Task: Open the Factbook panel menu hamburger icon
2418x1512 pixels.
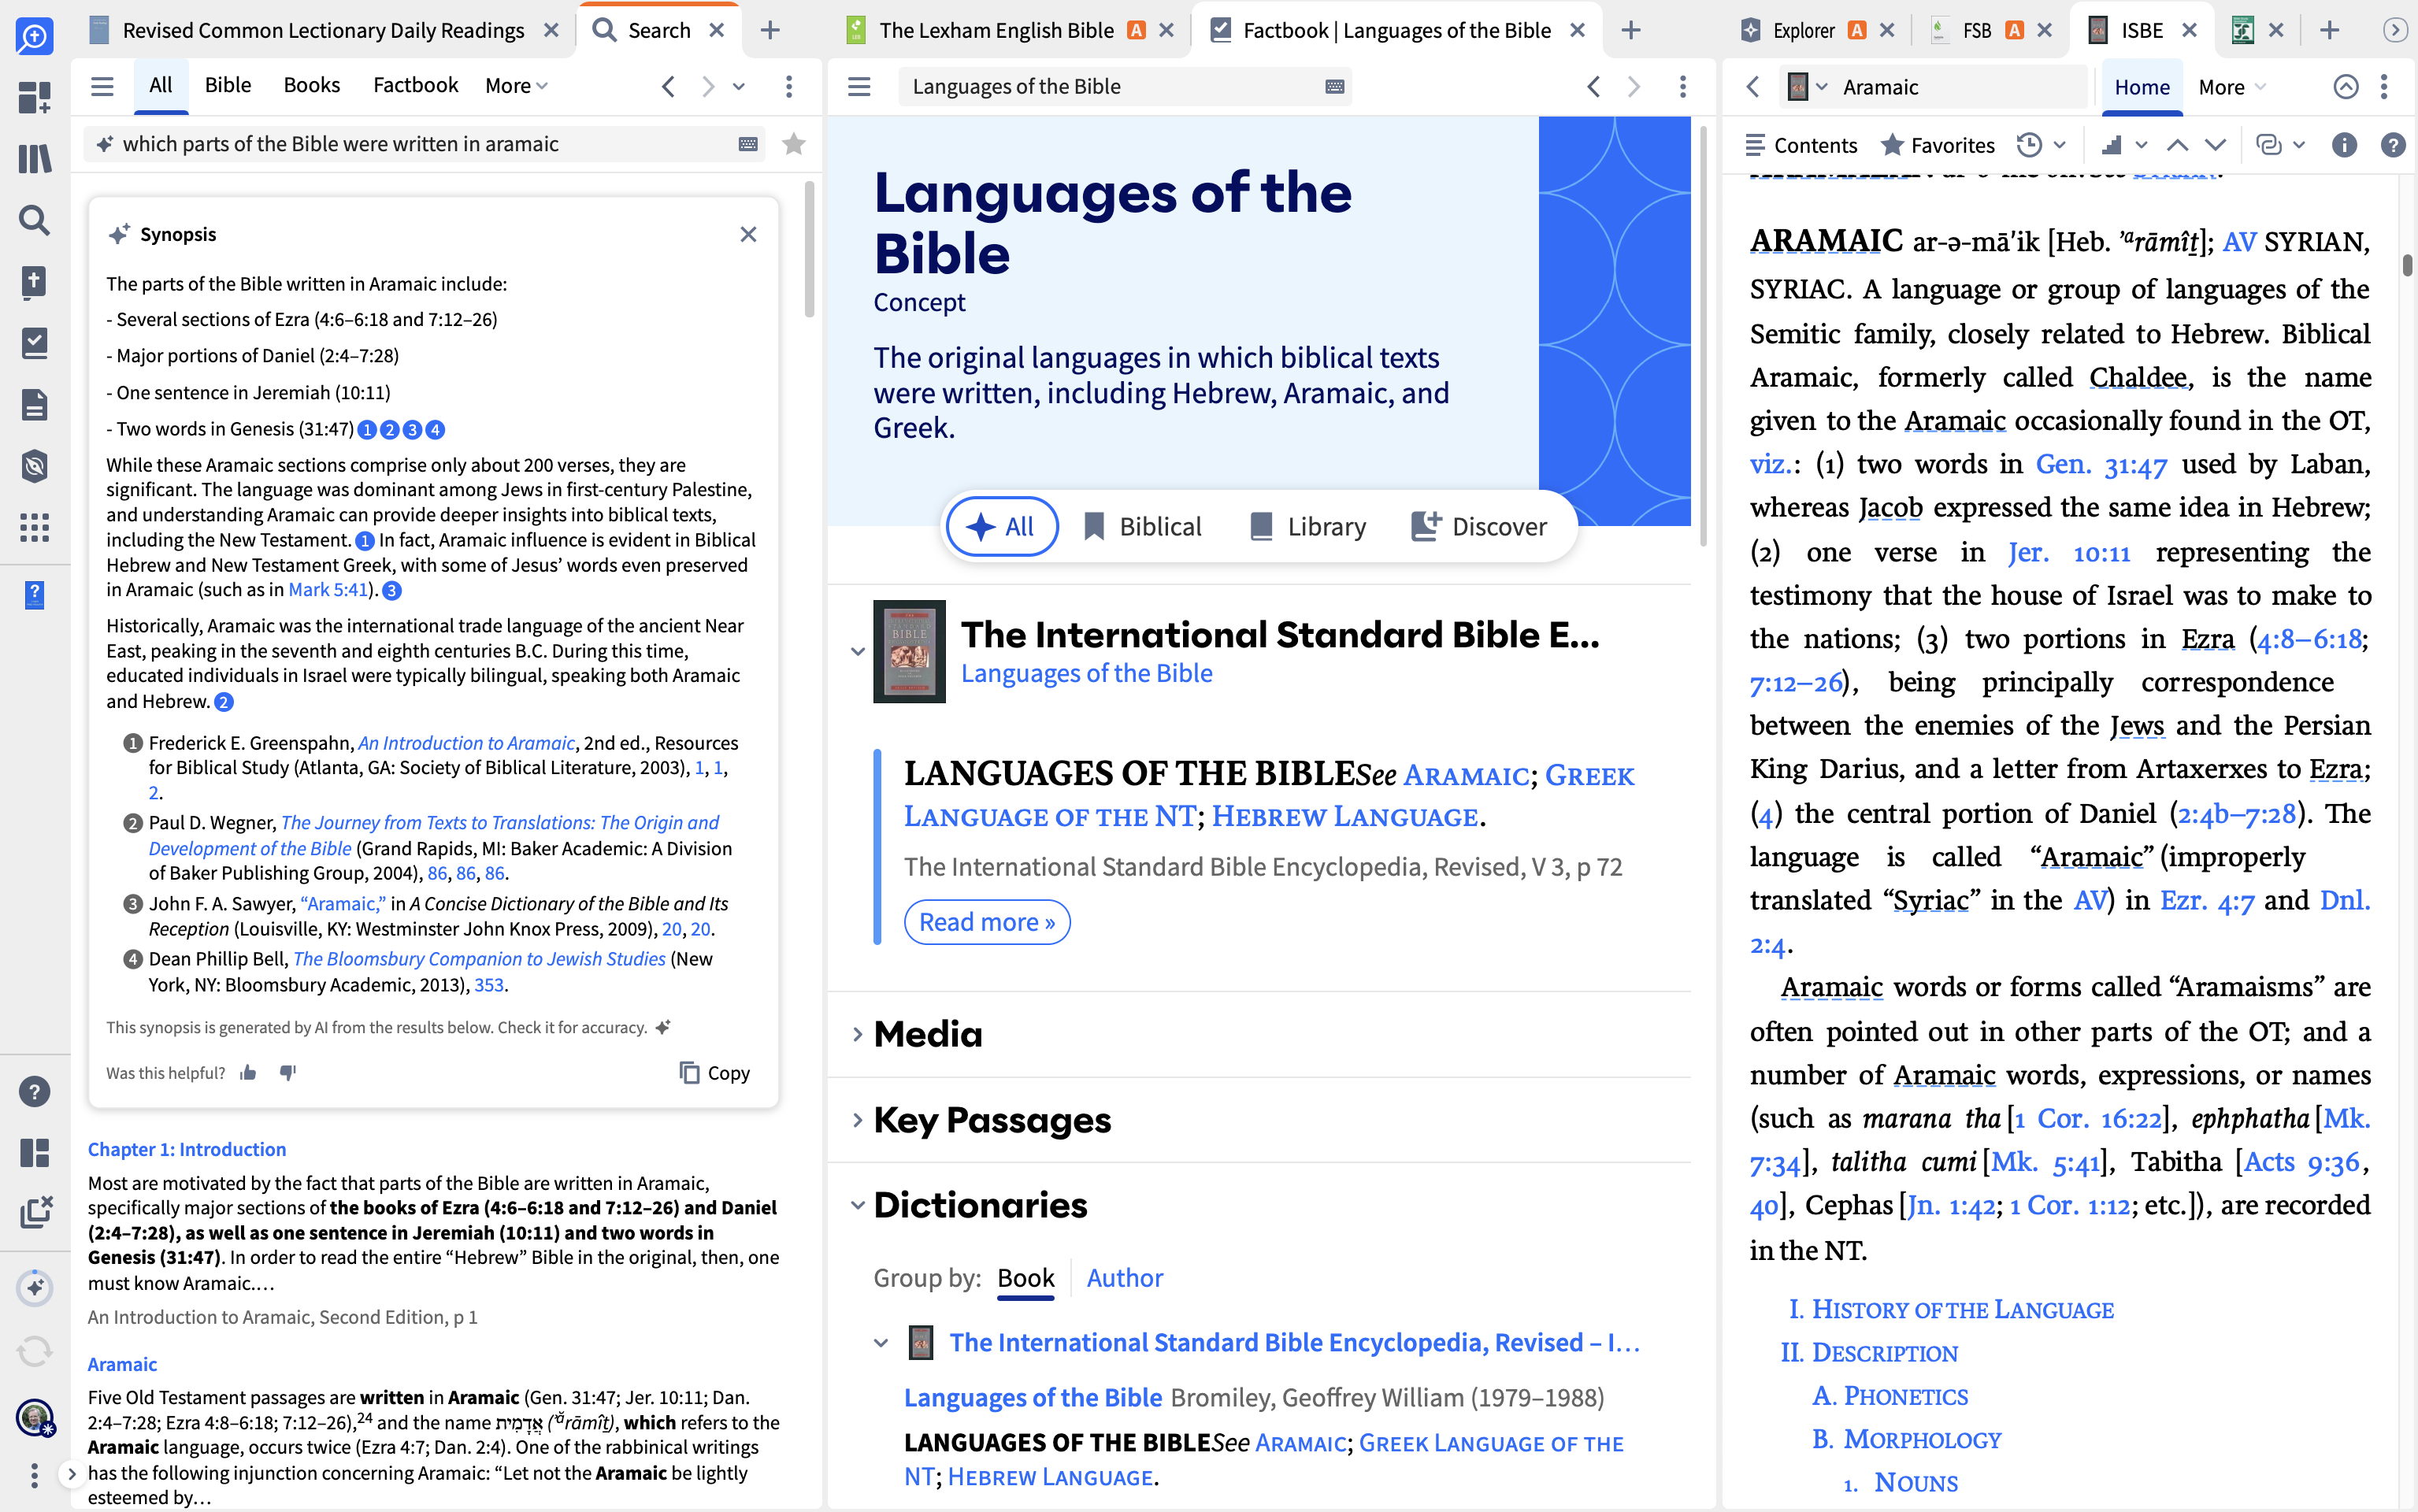Action: point(859,87)
